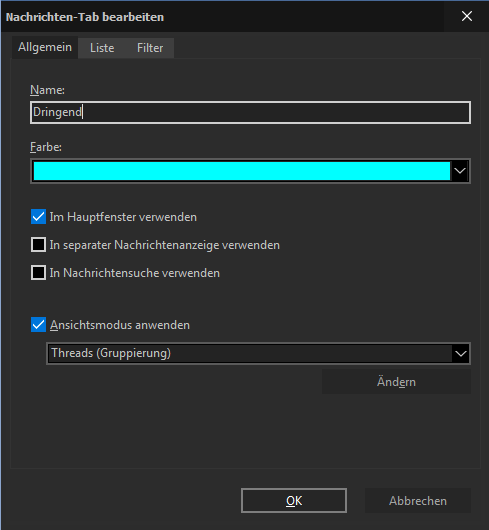Click the cyan Farbe color bar
This screenshot has width=489, height=530.
tap(242, 171)
